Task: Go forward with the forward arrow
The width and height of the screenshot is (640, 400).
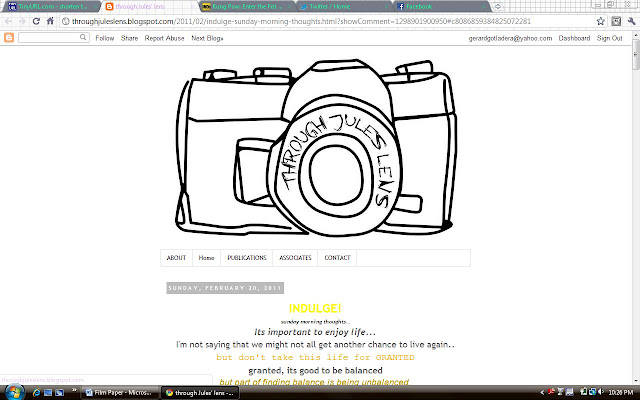Action: (x=22, y=21)
